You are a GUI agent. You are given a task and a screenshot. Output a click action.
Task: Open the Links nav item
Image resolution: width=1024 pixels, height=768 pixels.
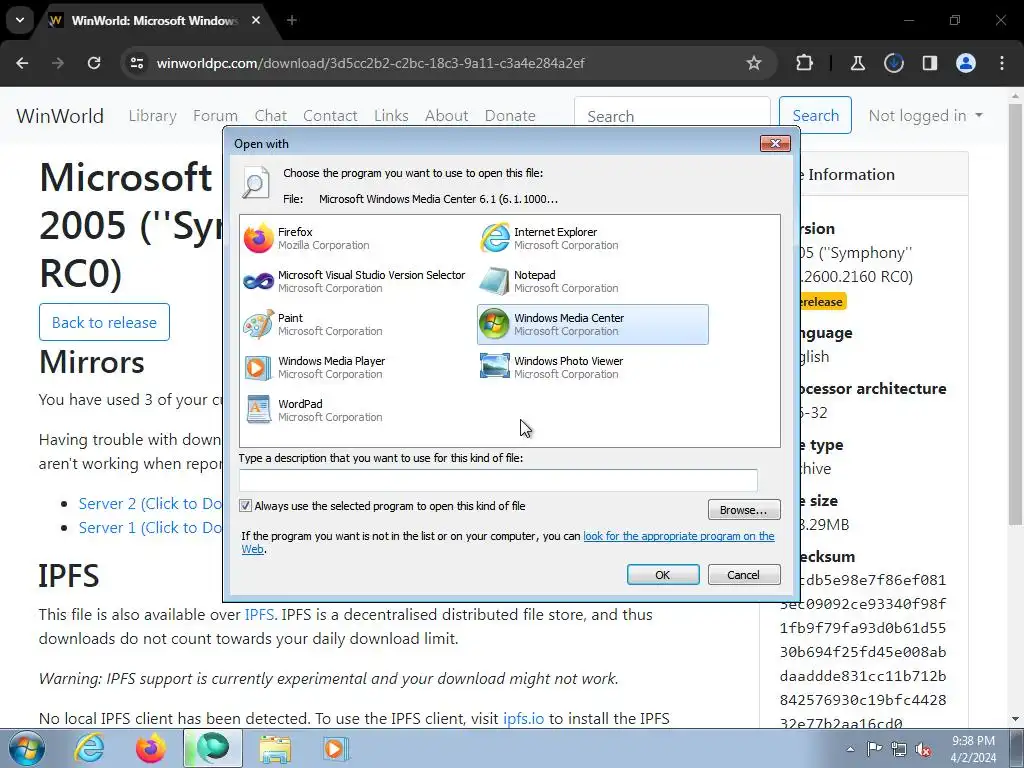coord(391,116)
